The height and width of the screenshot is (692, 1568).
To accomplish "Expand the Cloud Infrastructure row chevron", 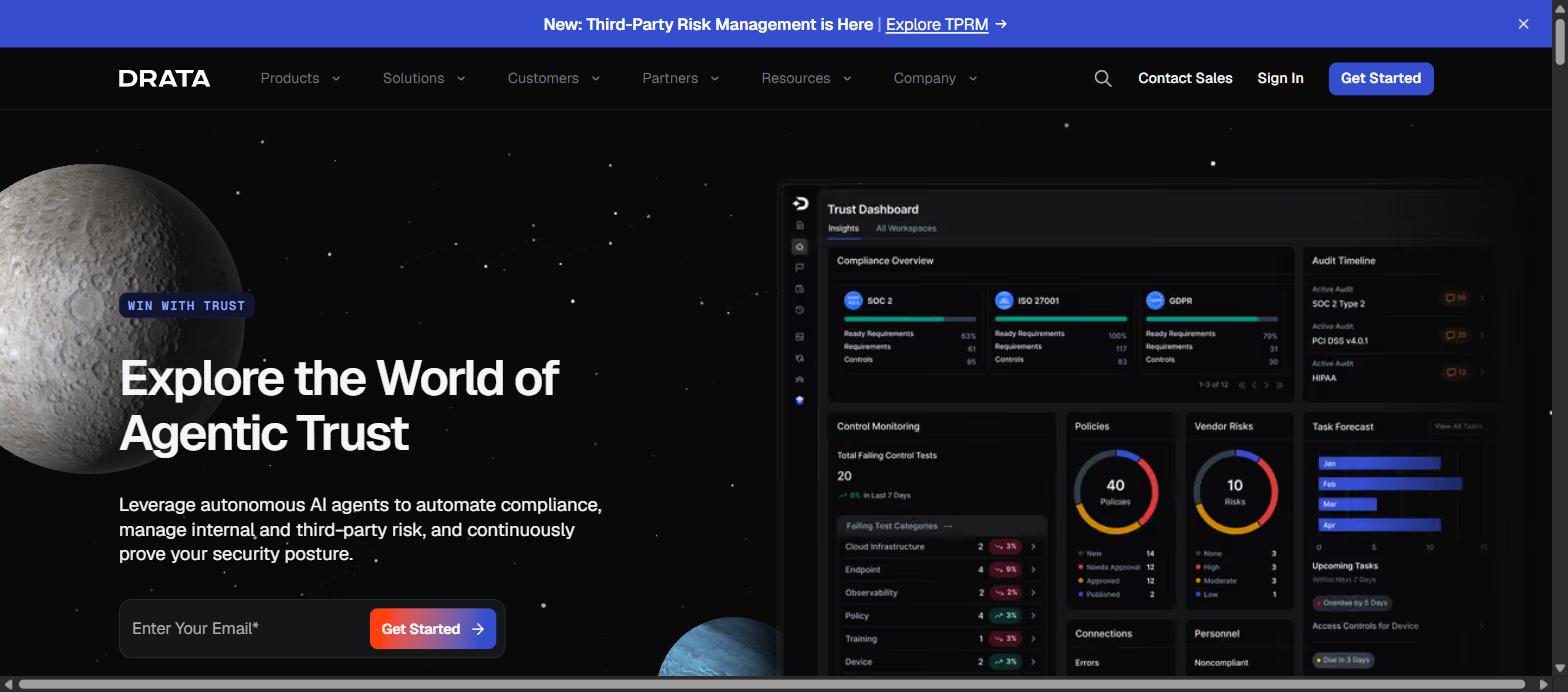I will coord(1033,547).
